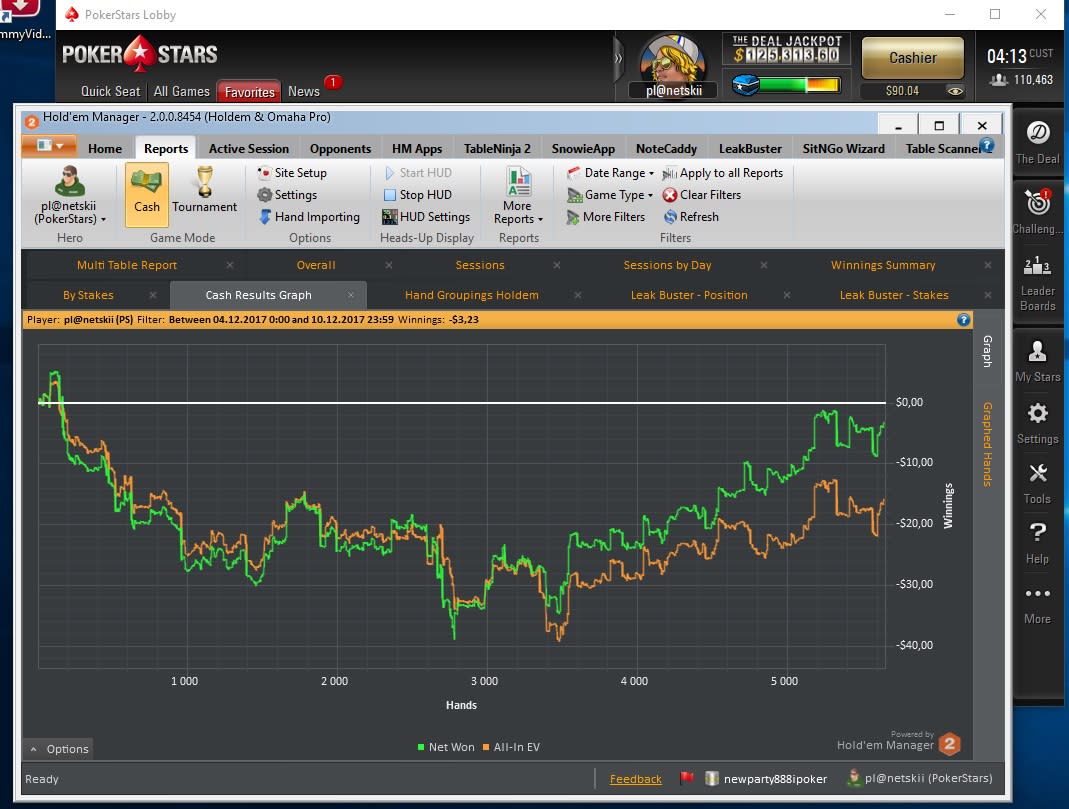Select the Cash game mode icon
The height and width of the screenshot is (809, 1069).
click(x=147, y=194)
